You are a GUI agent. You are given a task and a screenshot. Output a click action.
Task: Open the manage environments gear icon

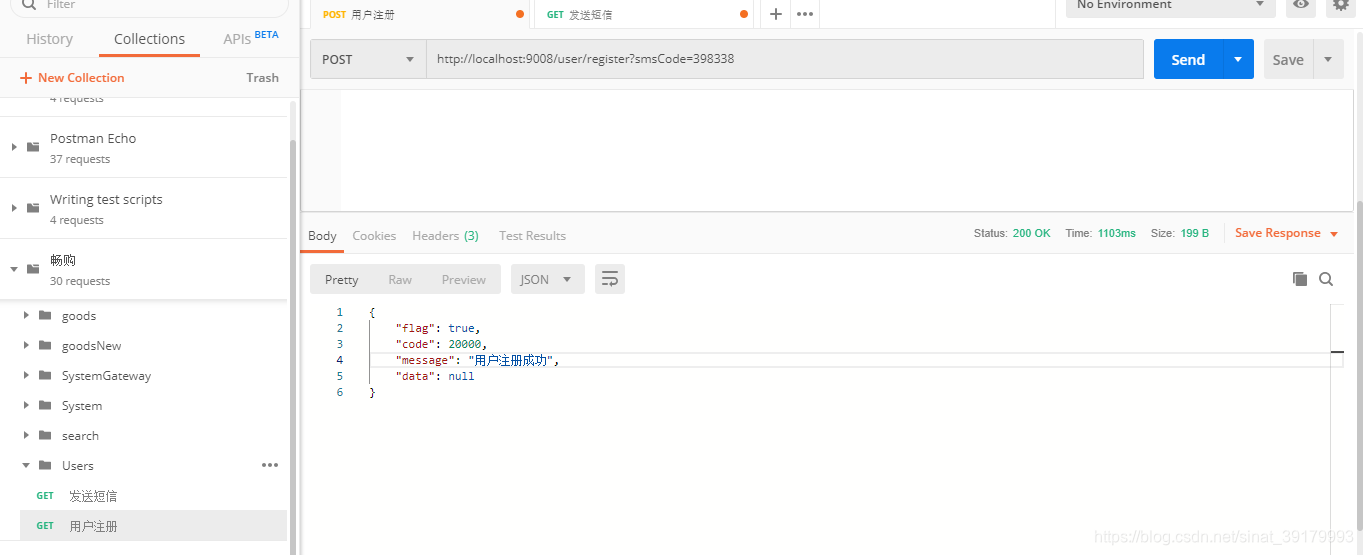(x=1342, y=5)
